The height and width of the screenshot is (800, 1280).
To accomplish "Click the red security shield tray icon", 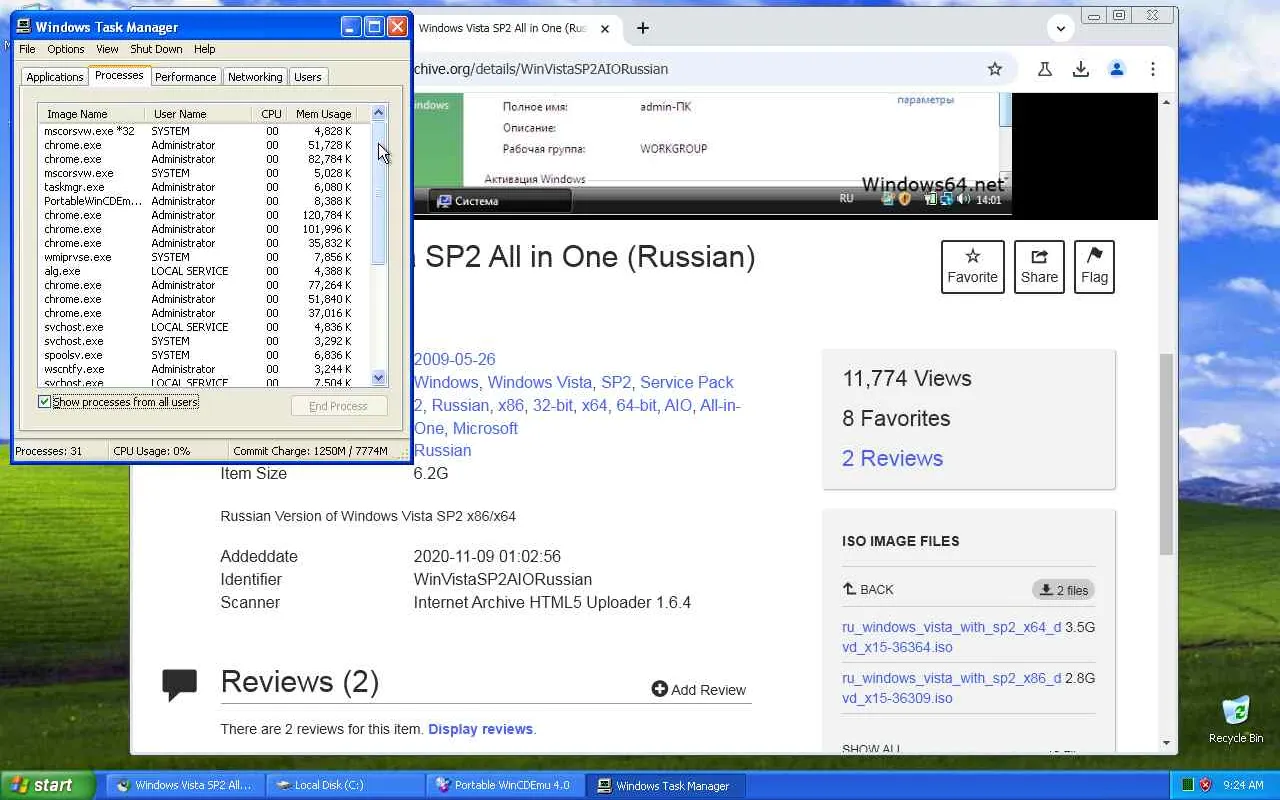I will point(1206,785).
